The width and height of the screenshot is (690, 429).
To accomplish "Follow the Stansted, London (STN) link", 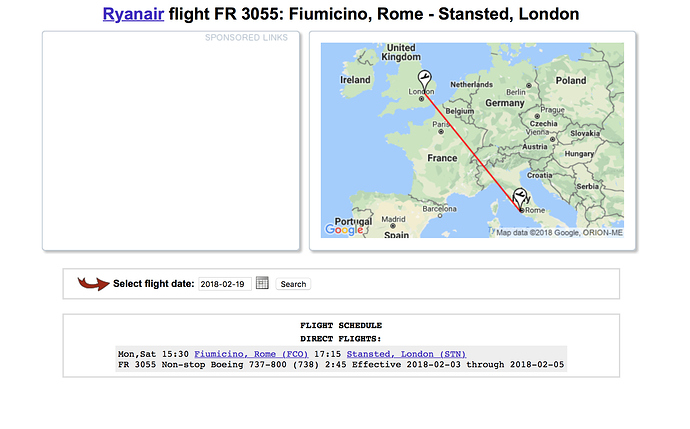I will (x=406, y=354).
